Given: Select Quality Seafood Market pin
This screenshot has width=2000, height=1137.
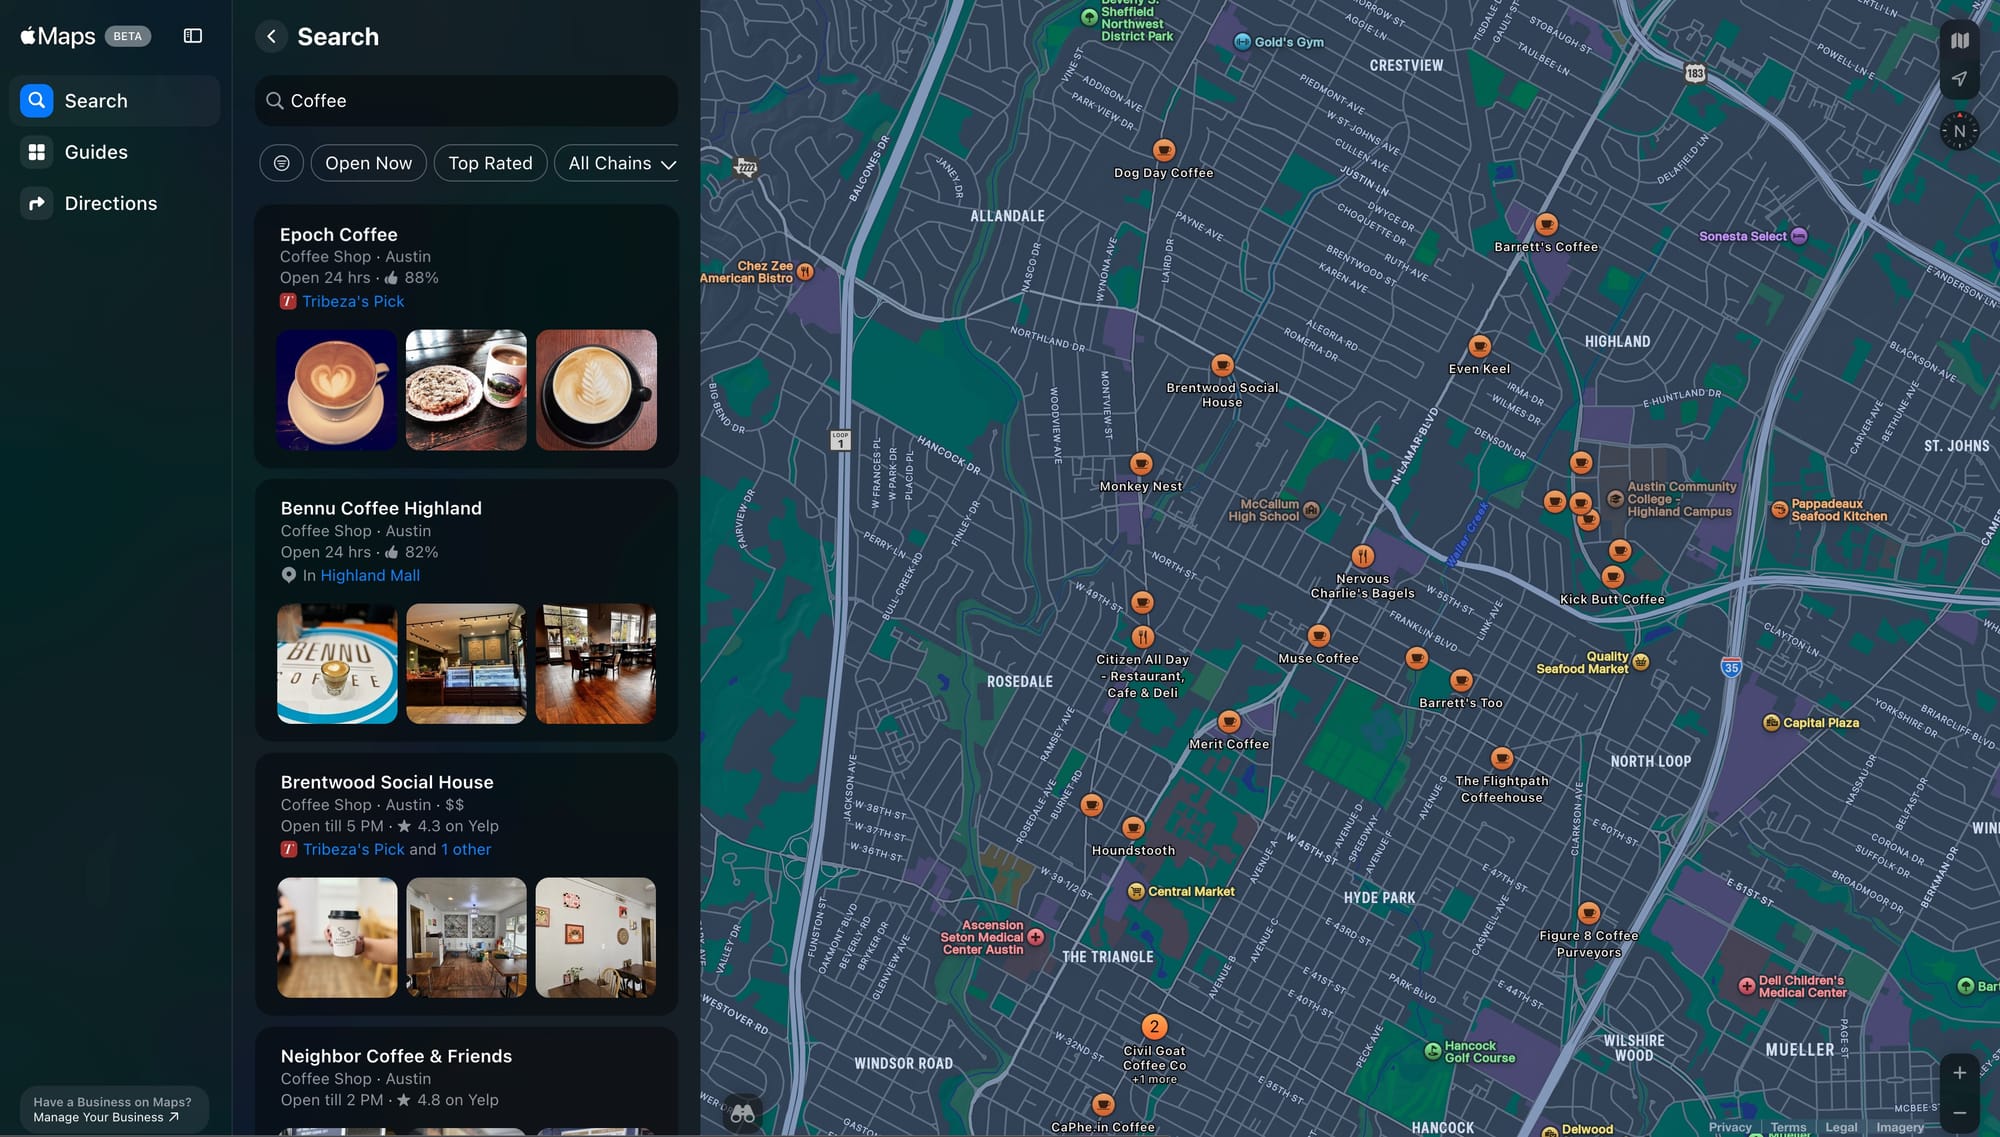Looking at the screenshot, I should [x=1640, y=662].
